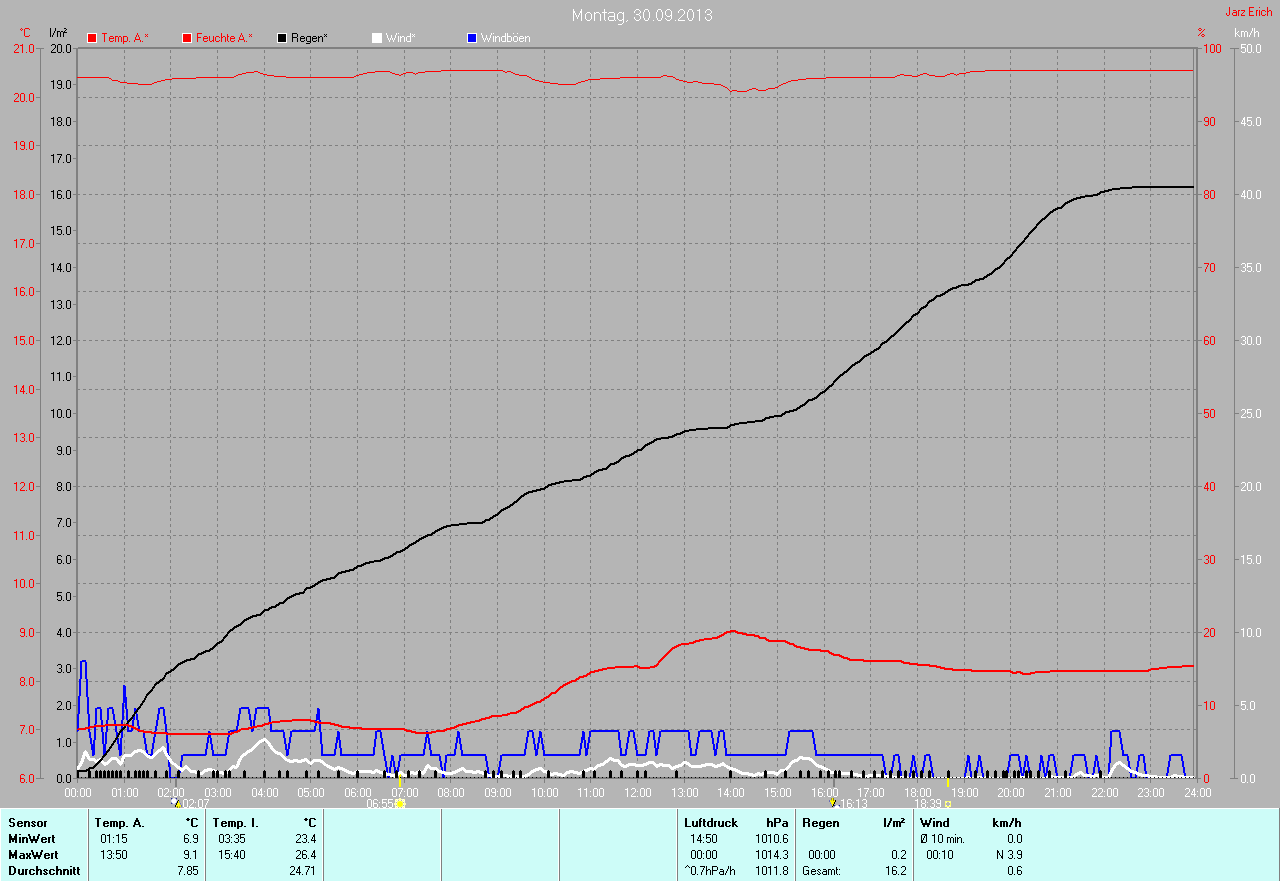Click the Regen Gesamt value 16.2
The width and height of the screenshot is (1280, 881).
pyautogui.click(x=894, y=871)
